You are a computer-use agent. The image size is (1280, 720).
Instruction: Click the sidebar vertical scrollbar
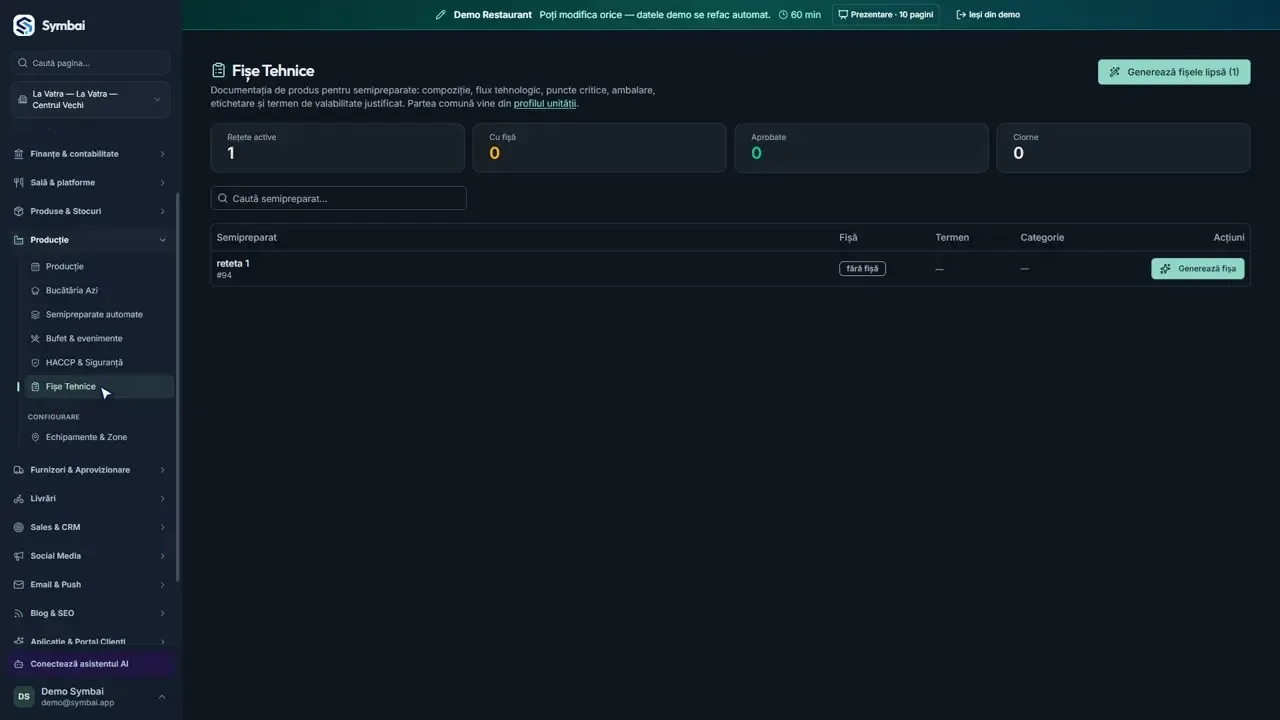178,388
